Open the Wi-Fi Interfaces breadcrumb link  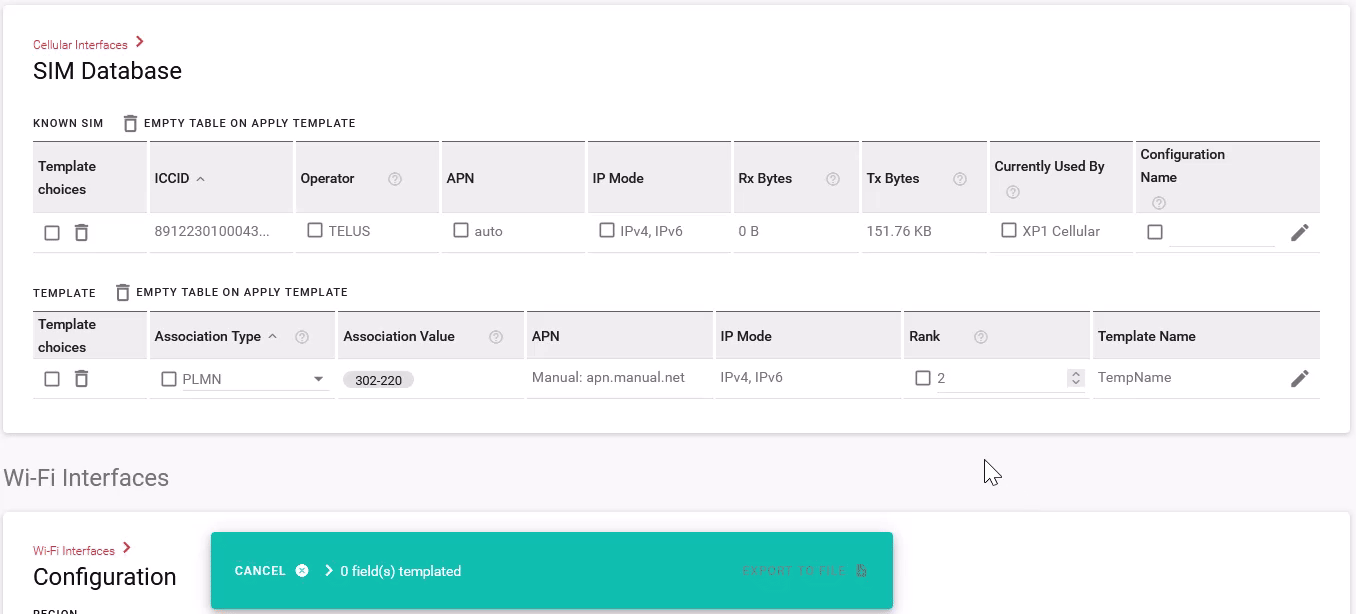(x=74, y=551)
